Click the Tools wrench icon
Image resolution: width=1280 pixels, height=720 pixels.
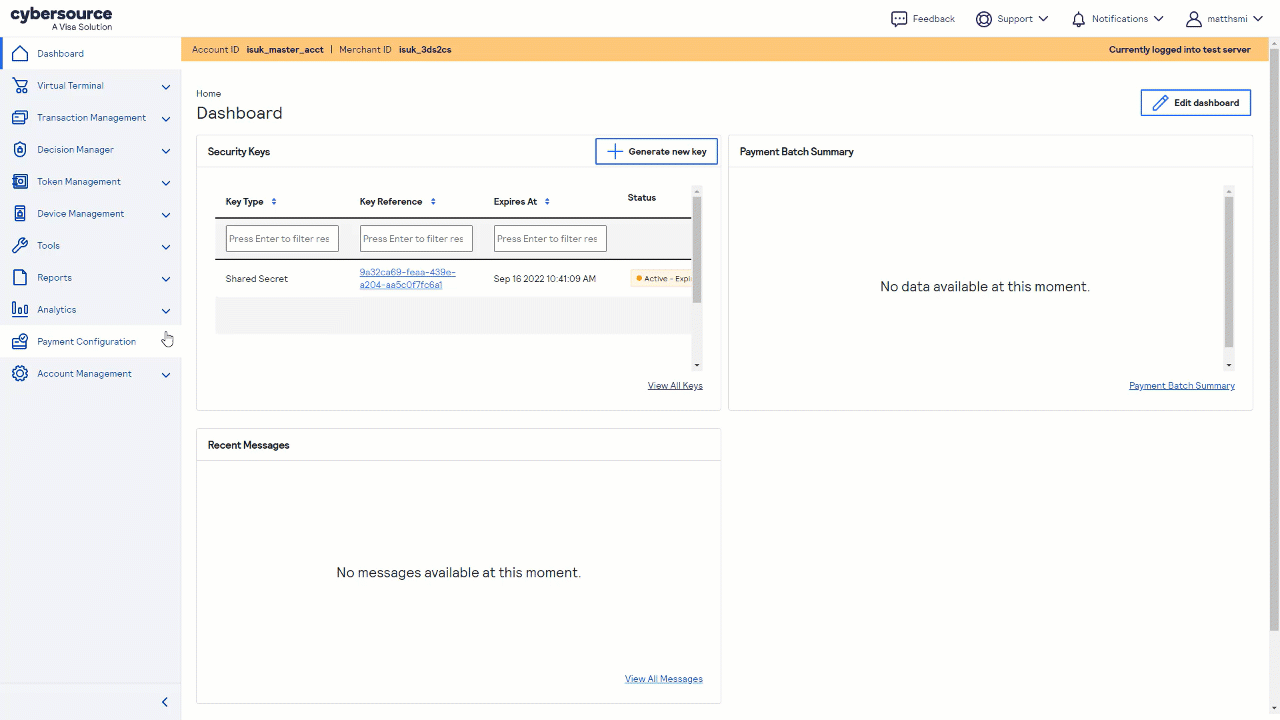click(x=19, y=246)
